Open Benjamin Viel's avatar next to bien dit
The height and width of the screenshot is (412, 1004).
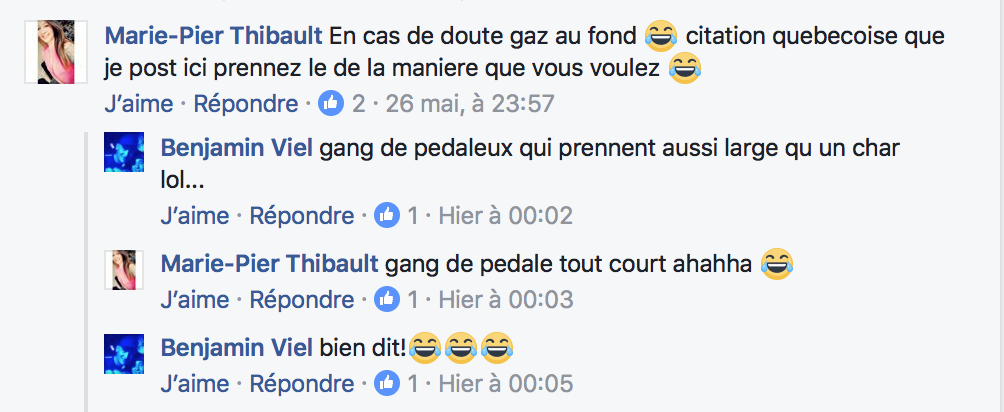click(124, 354)
